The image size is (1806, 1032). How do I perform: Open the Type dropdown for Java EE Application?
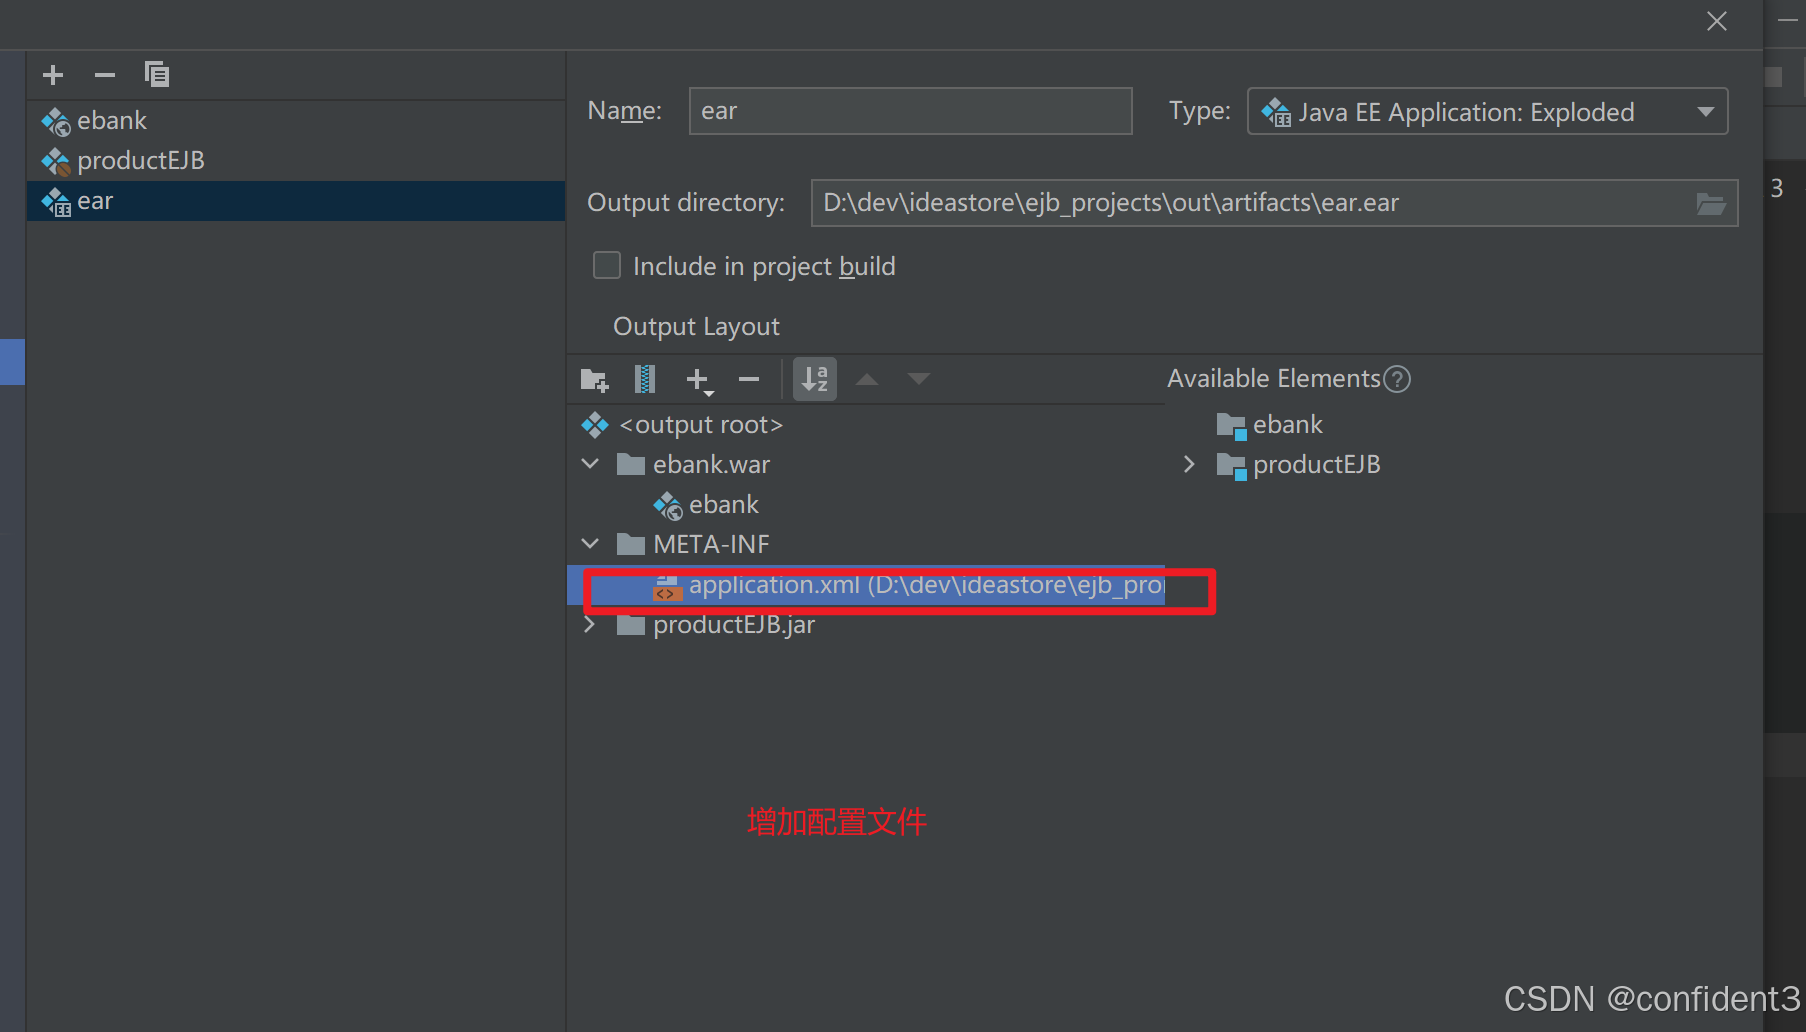[1487, 112]
